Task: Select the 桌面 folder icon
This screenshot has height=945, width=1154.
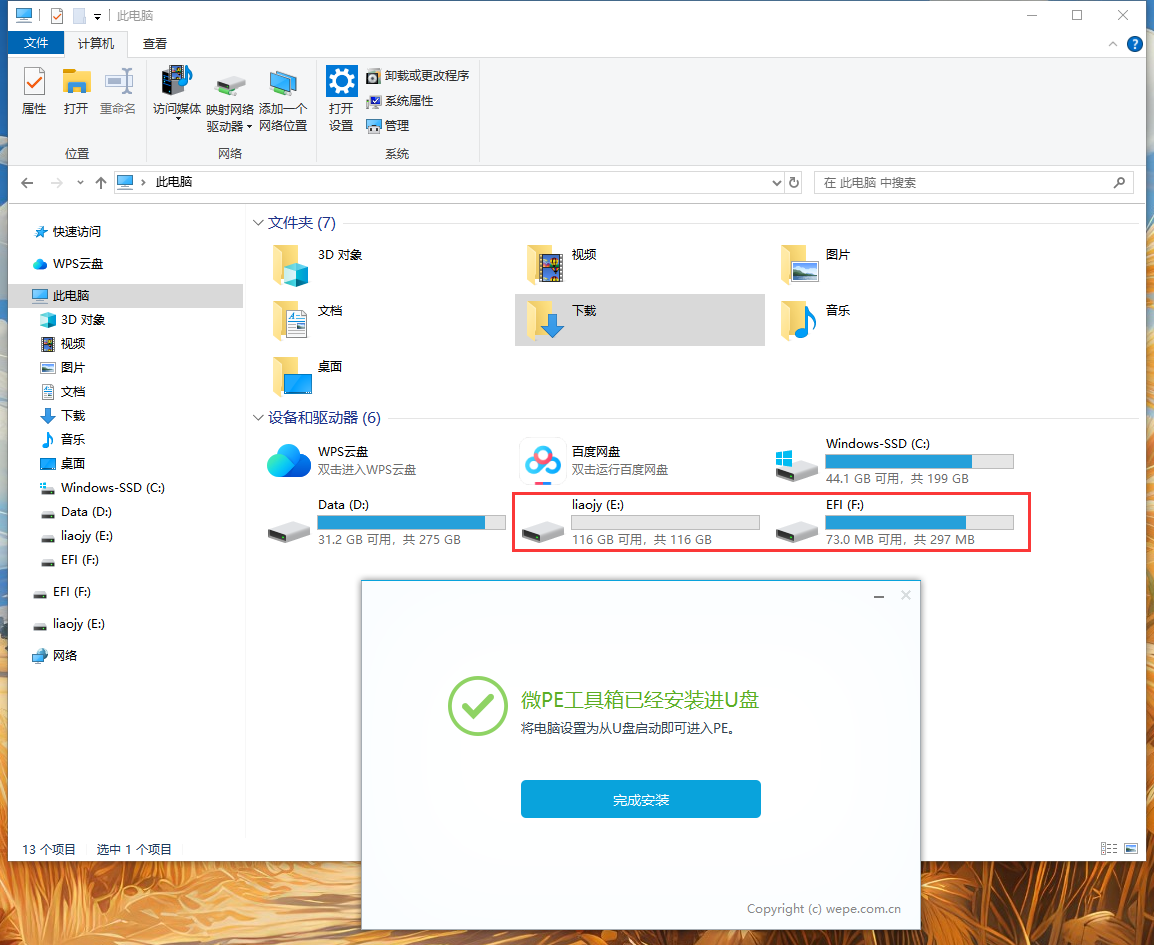Action: [291, 376]
